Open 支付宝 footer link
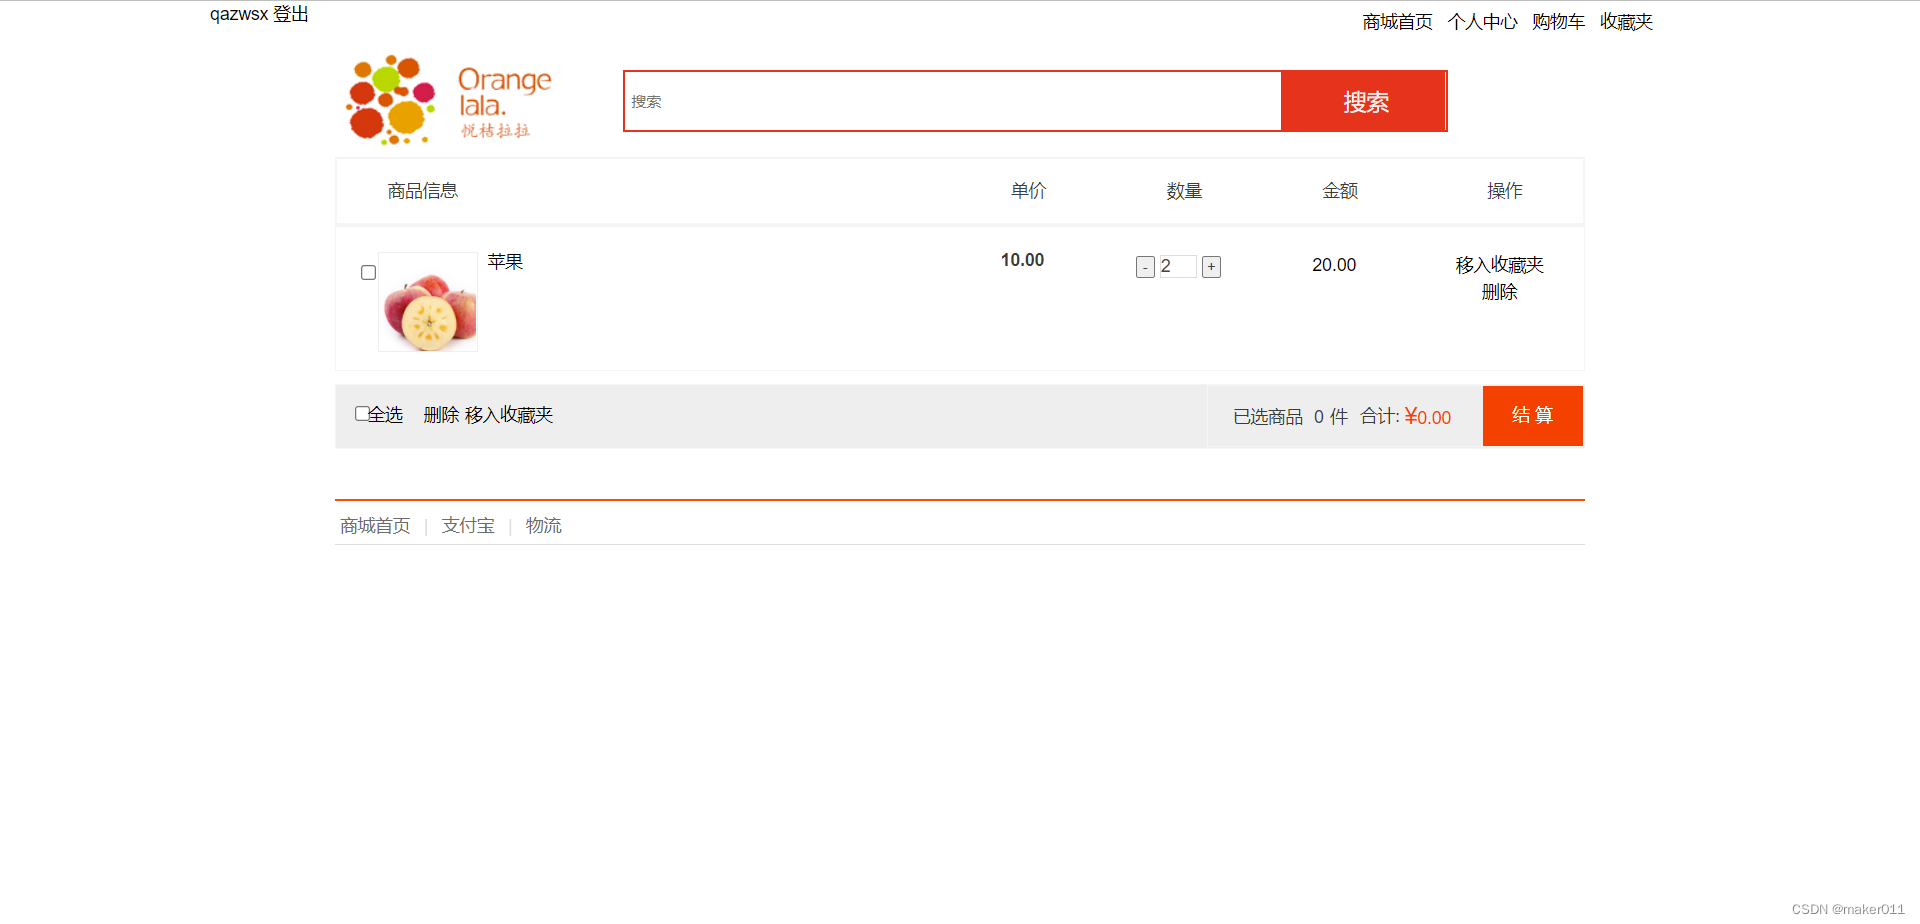 (x=468, y=526)
